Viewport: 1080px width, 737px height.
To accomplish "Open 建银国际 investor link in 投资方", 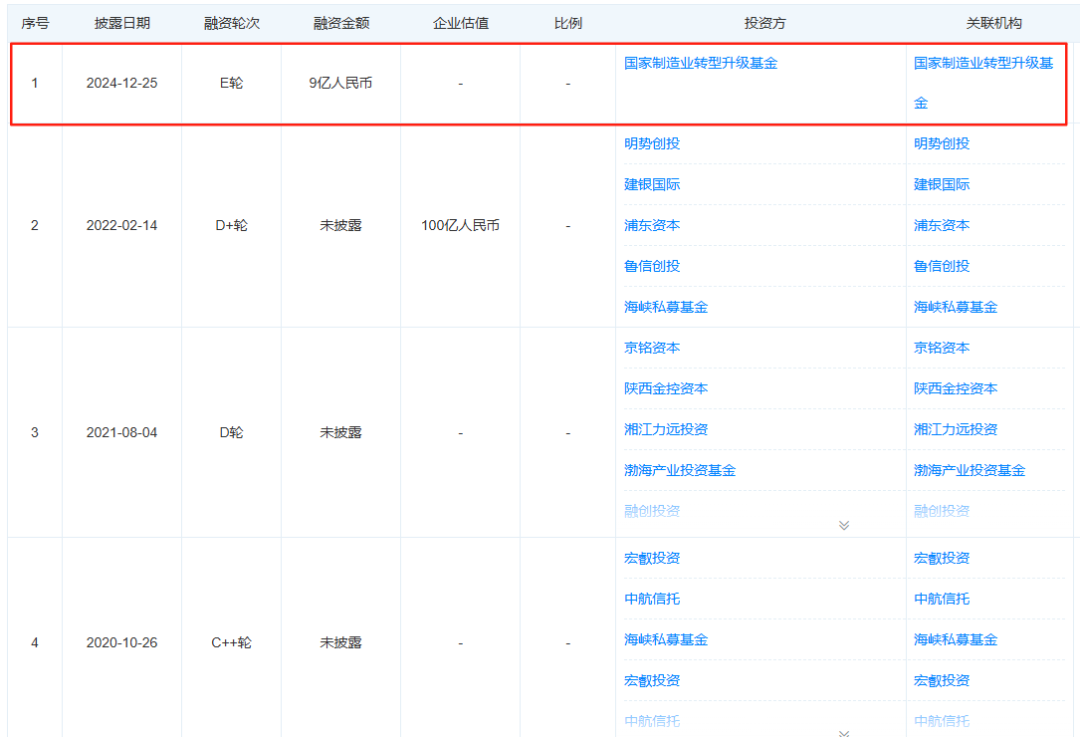I will coord(652,185).
